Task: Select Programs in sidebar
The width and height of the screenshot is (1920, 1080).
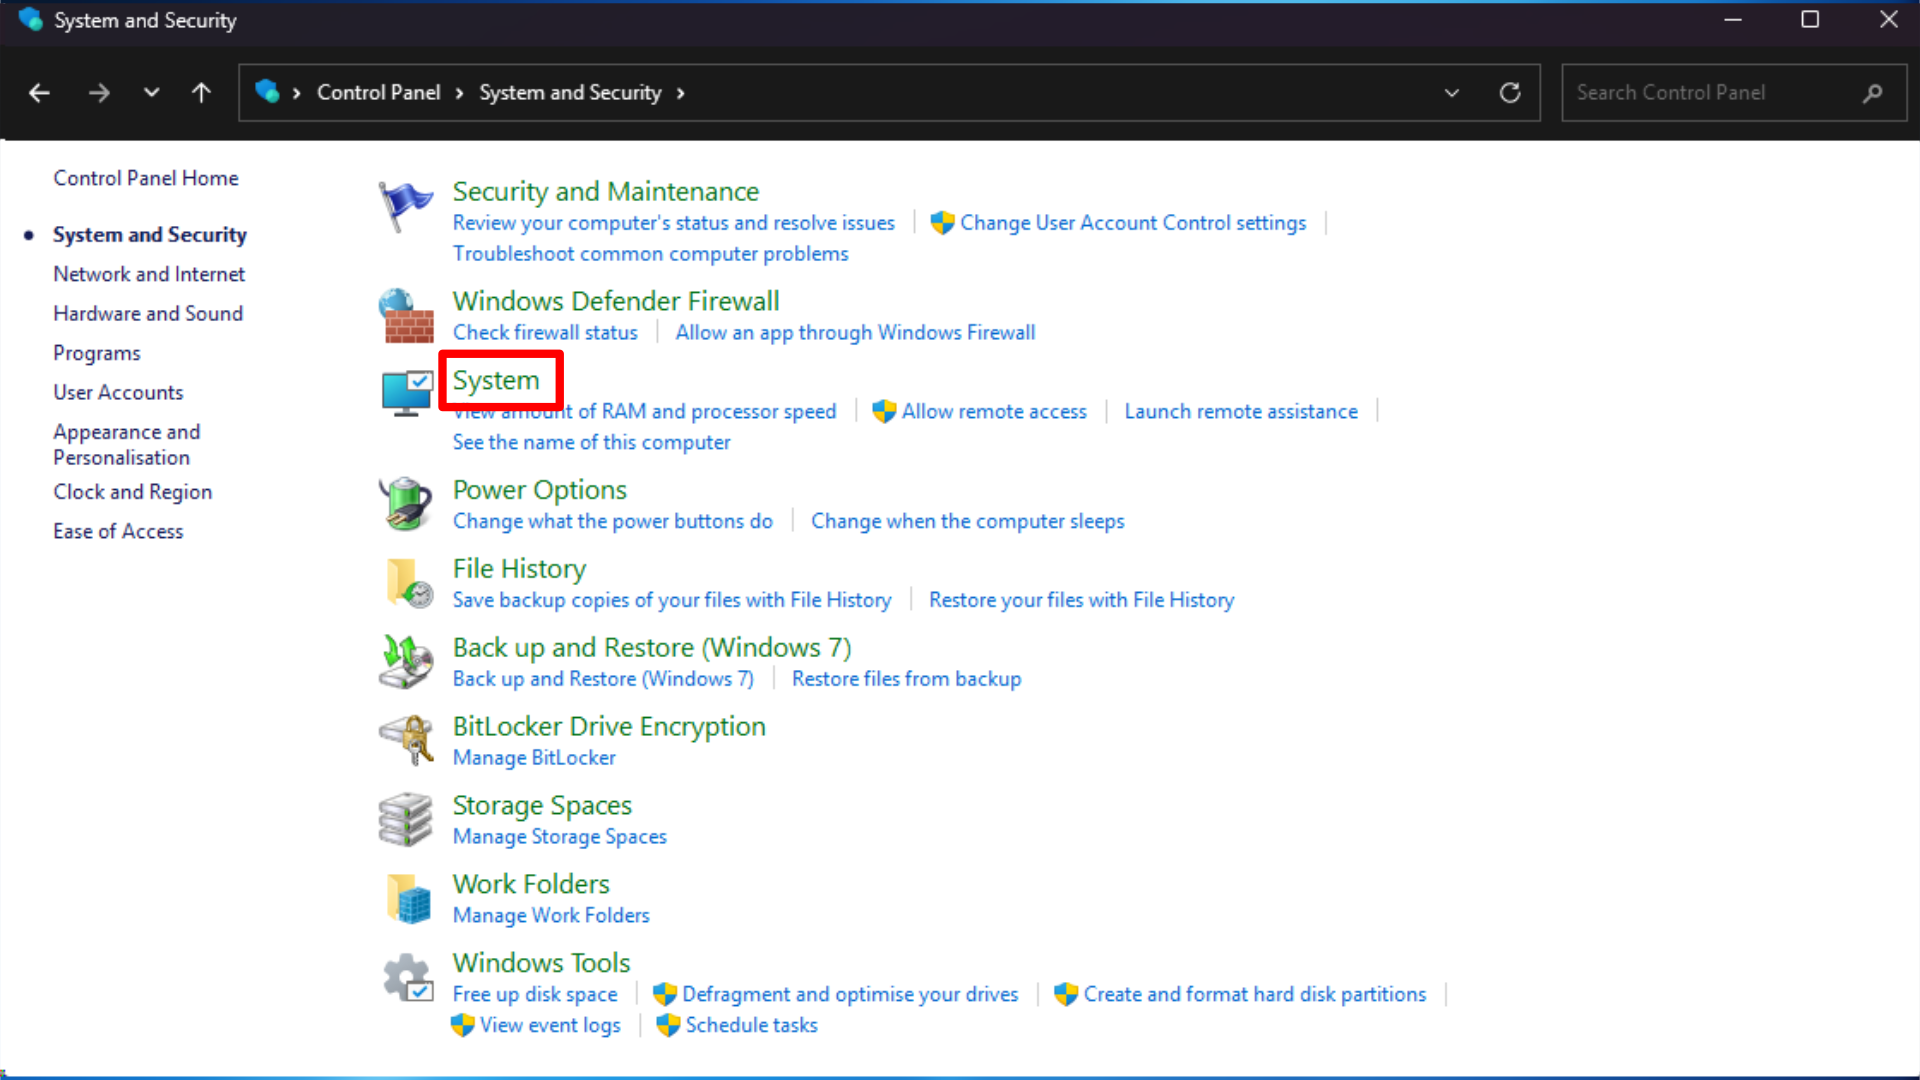Action: [97, 353]
